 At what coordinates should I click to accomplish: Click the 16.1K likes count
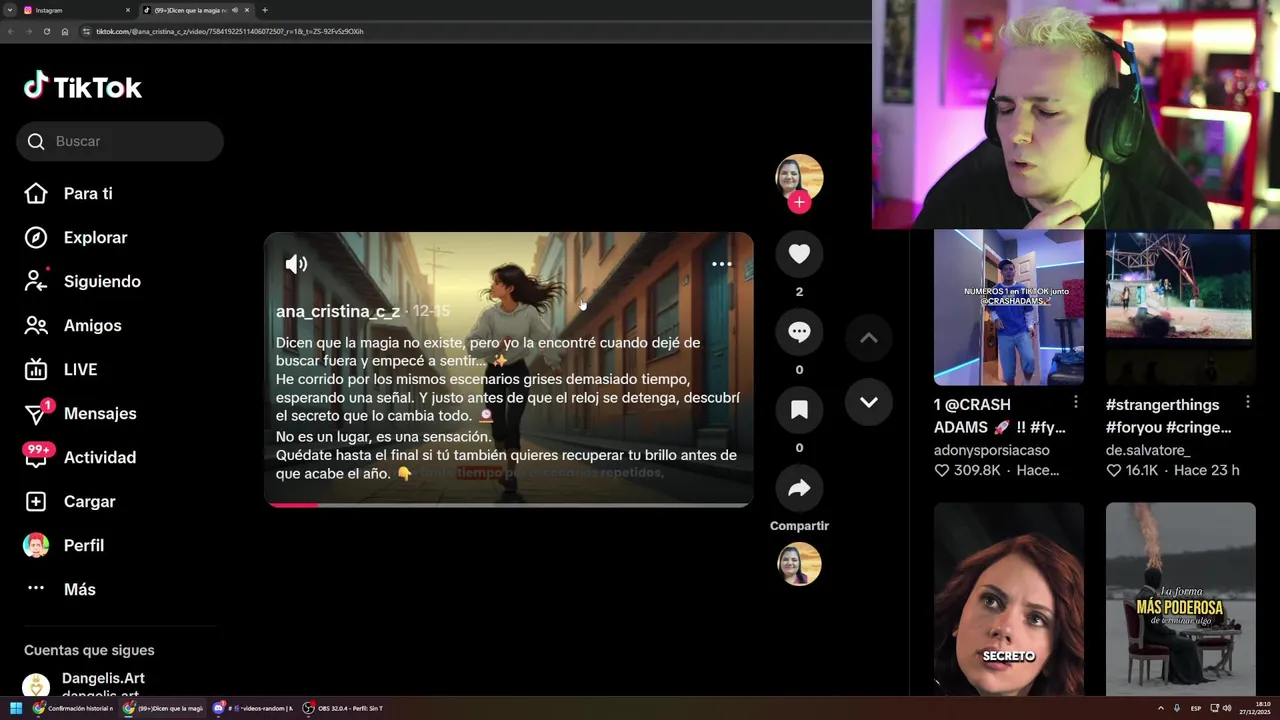pyautogui.click(x=1132, y=470)
